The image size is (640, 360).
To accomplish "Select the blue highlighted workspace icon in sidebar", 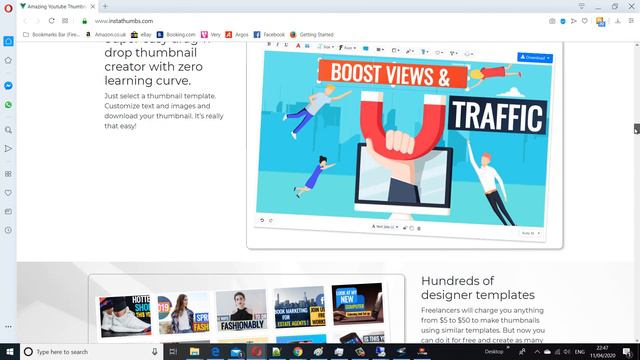I will 8,41.
